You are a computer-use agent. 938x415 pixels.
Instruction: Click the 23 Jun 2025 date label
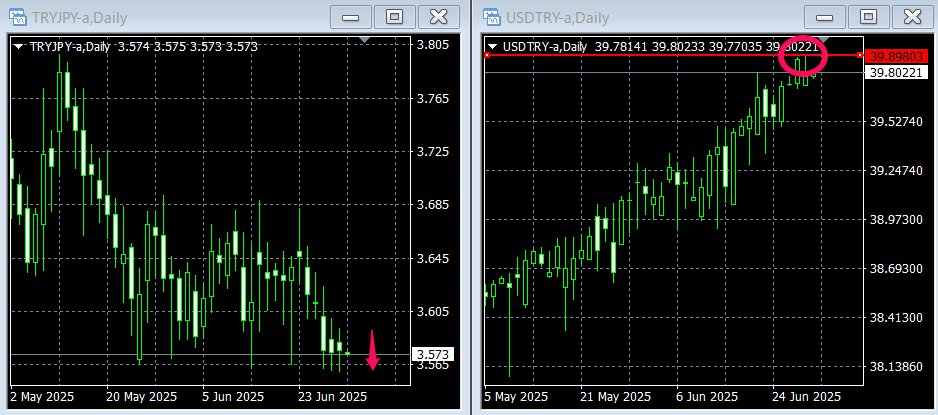(x=334, y=396)
